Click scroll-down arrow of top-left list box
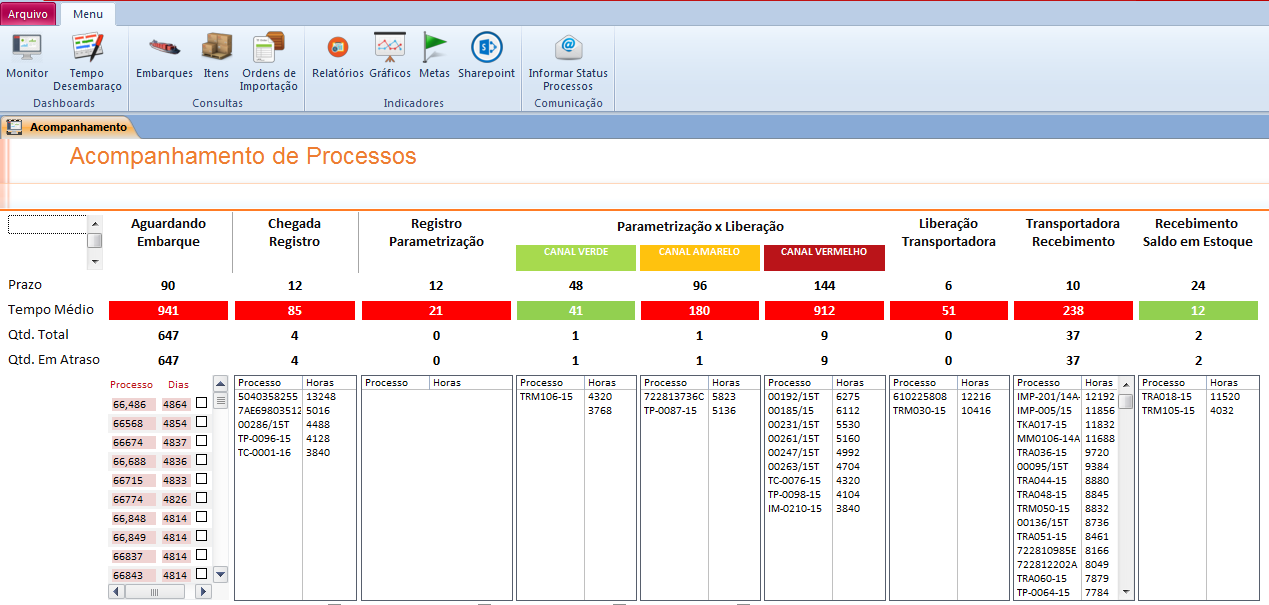The height and width of the screenshot is (605, 1269). click(x=95, y=261)
